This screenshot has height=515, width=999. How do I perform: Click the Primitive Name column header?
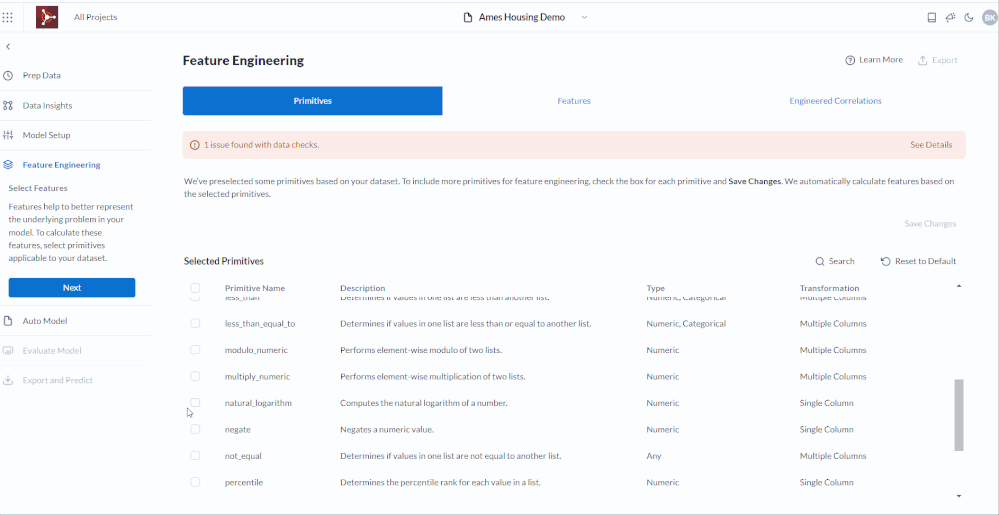[255, 288]
